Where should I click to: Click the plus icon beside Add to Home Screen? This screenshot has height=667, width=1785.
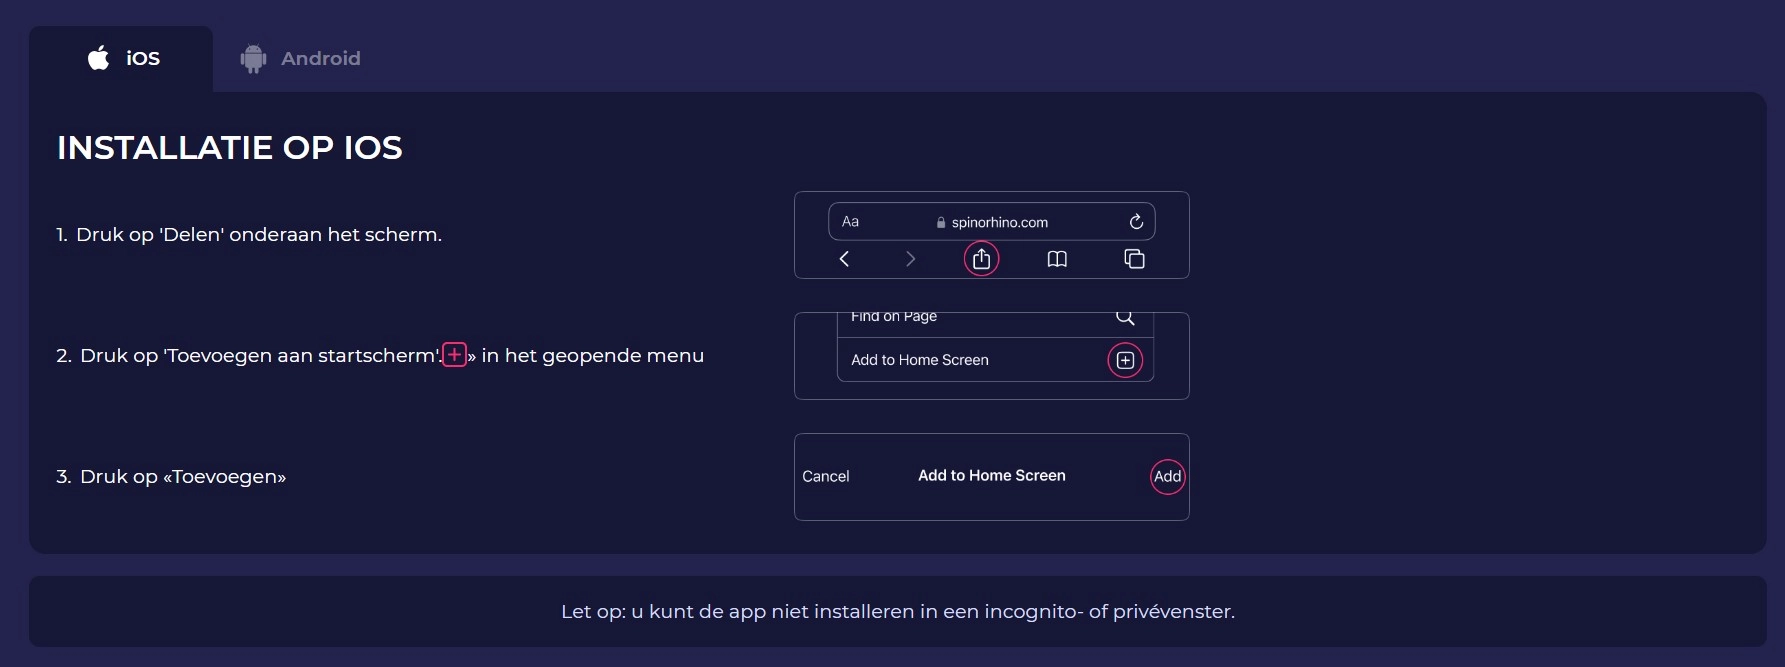point(1125,360)
